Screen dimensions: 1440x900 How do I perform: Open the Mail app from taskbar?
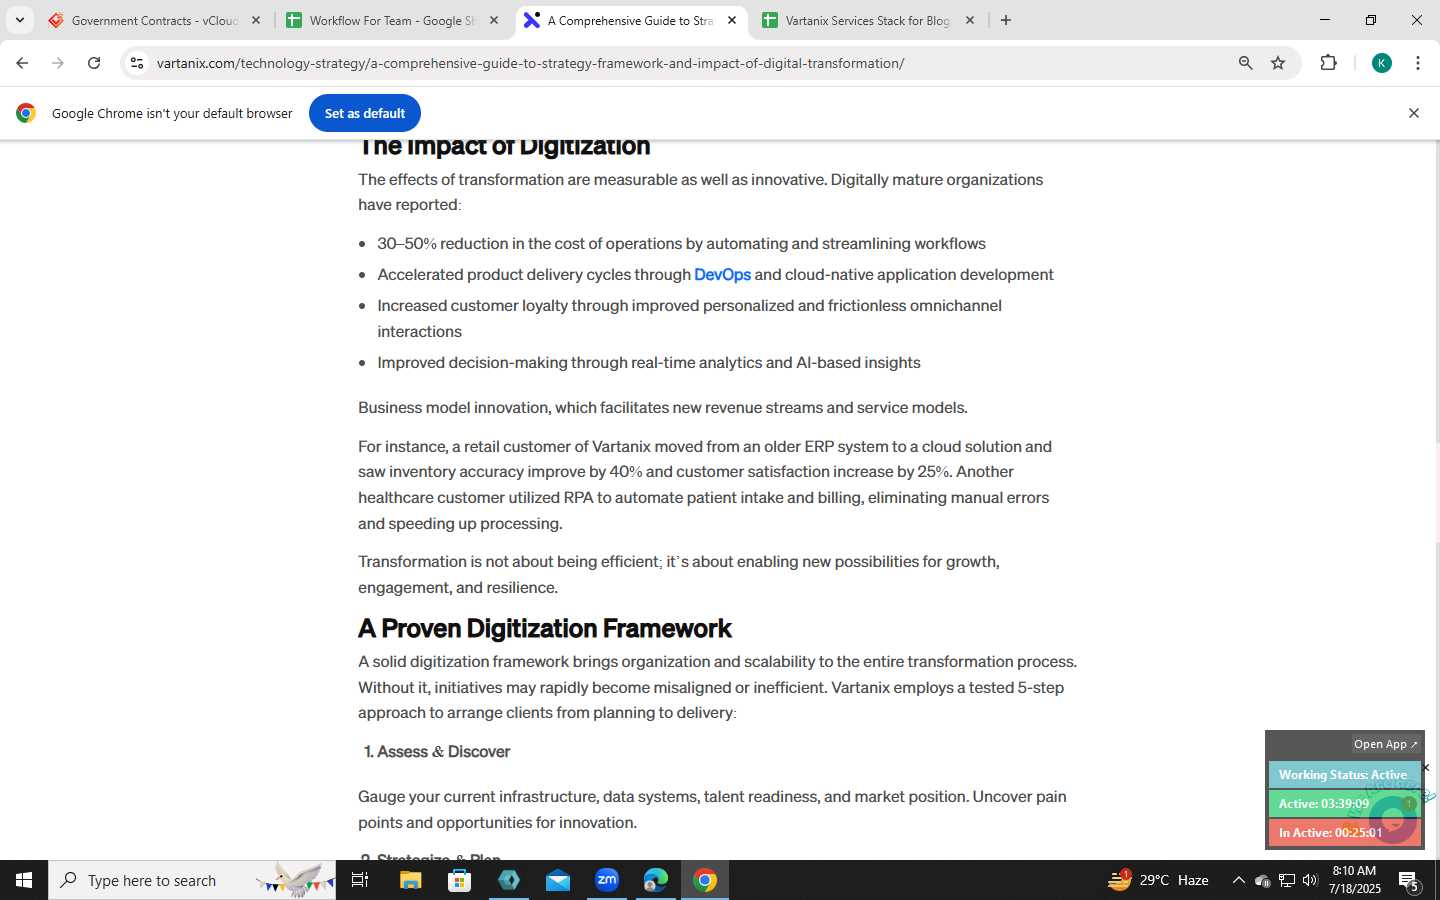(558, 880)
